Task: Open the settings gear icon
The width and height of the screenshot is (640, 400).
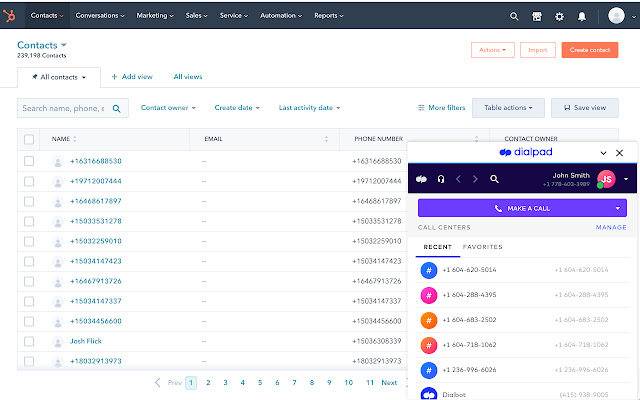Action: (x=559, y=16)
